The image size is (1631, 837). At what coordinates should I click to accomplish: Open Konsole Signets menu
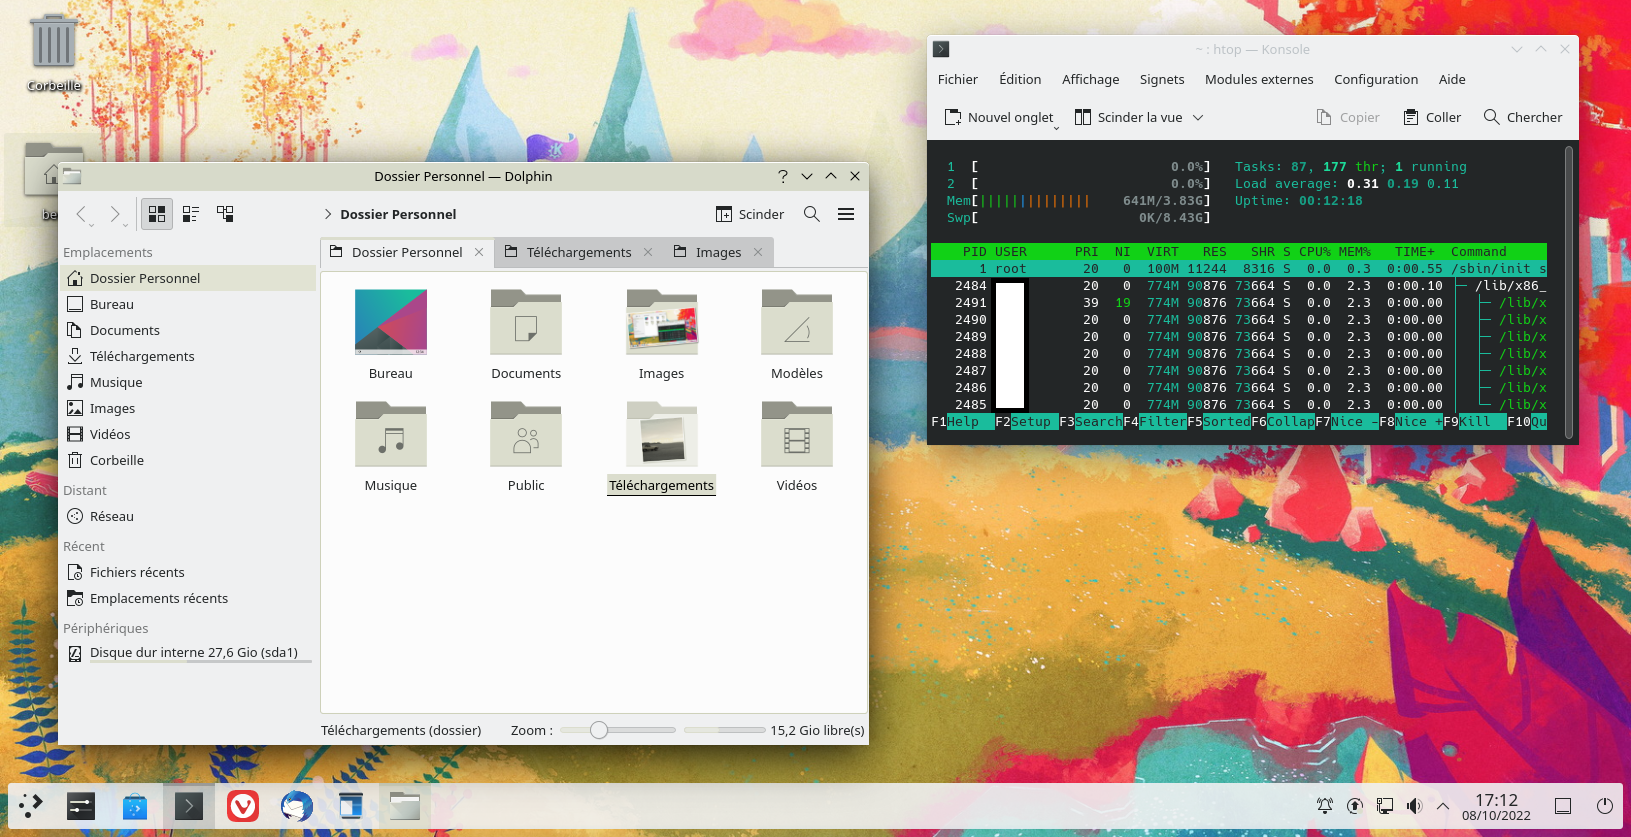click(x=1162, y=79)
